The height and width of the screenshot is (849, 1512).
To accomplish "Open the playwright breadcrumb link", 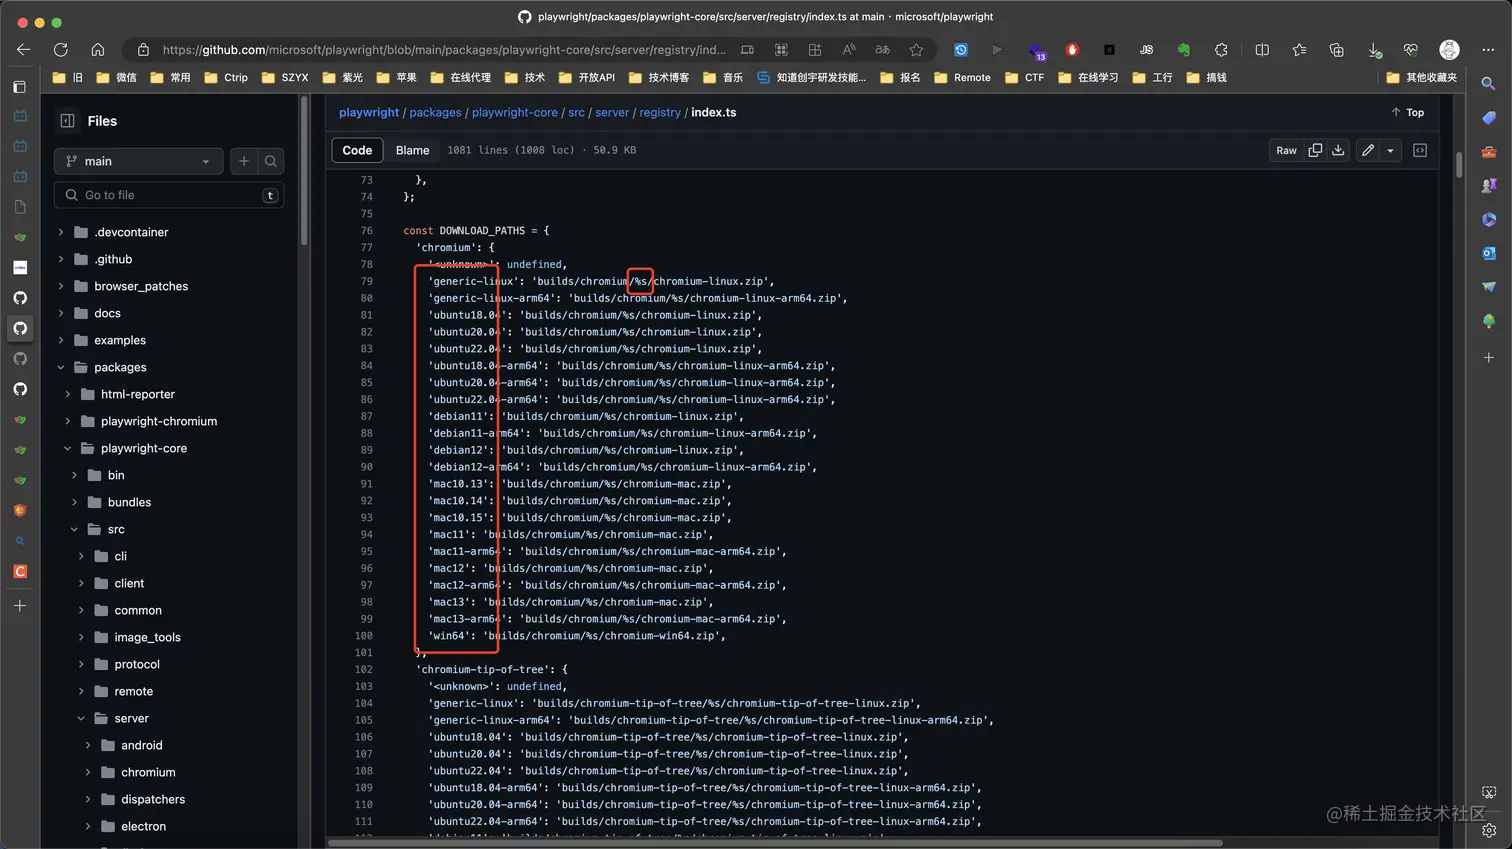I will (x=369, y=112).
